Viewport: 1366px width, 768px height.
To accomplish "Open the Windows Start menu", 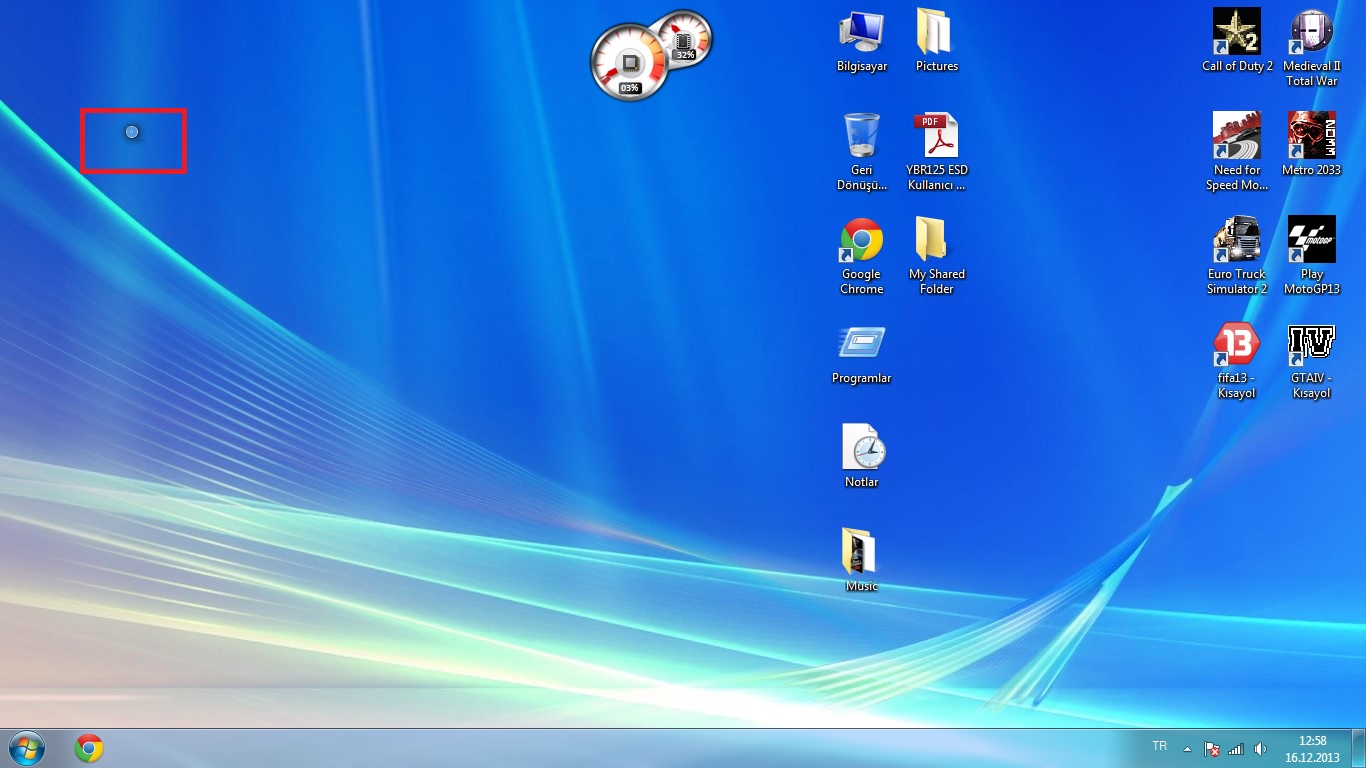I will coord(26,748).
